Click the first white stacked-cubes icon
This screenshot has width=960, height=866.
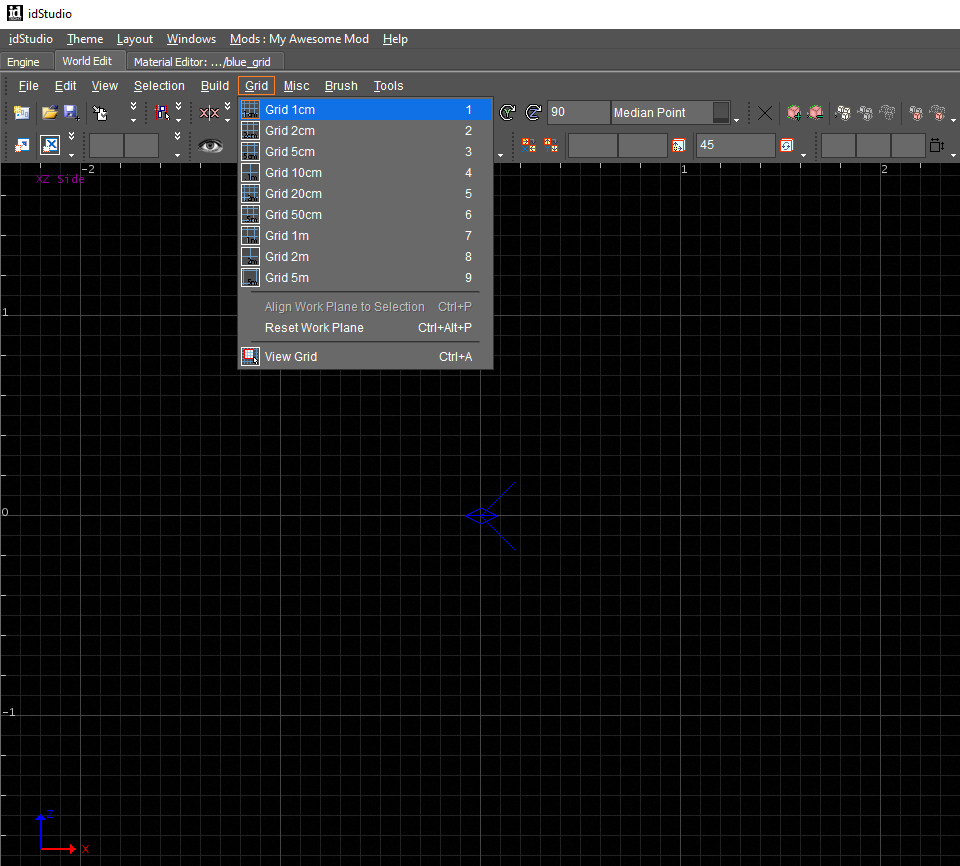click(x=844, y=113)
